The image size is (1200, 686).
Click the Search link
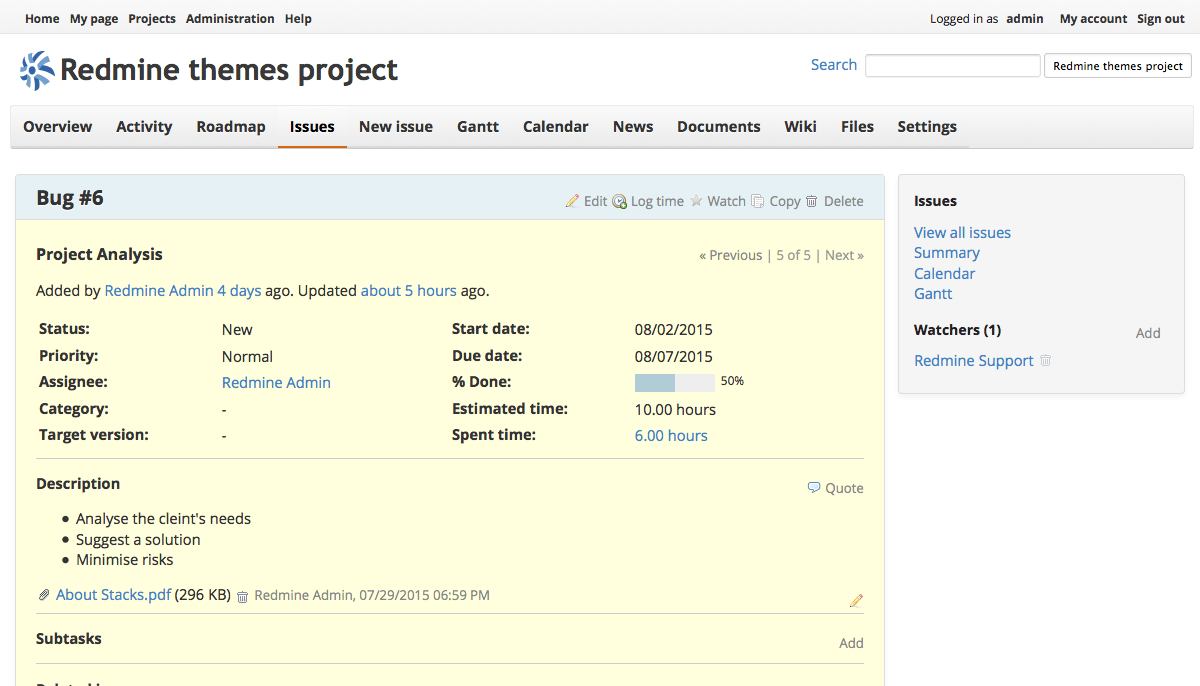click(x=834, y=65)
